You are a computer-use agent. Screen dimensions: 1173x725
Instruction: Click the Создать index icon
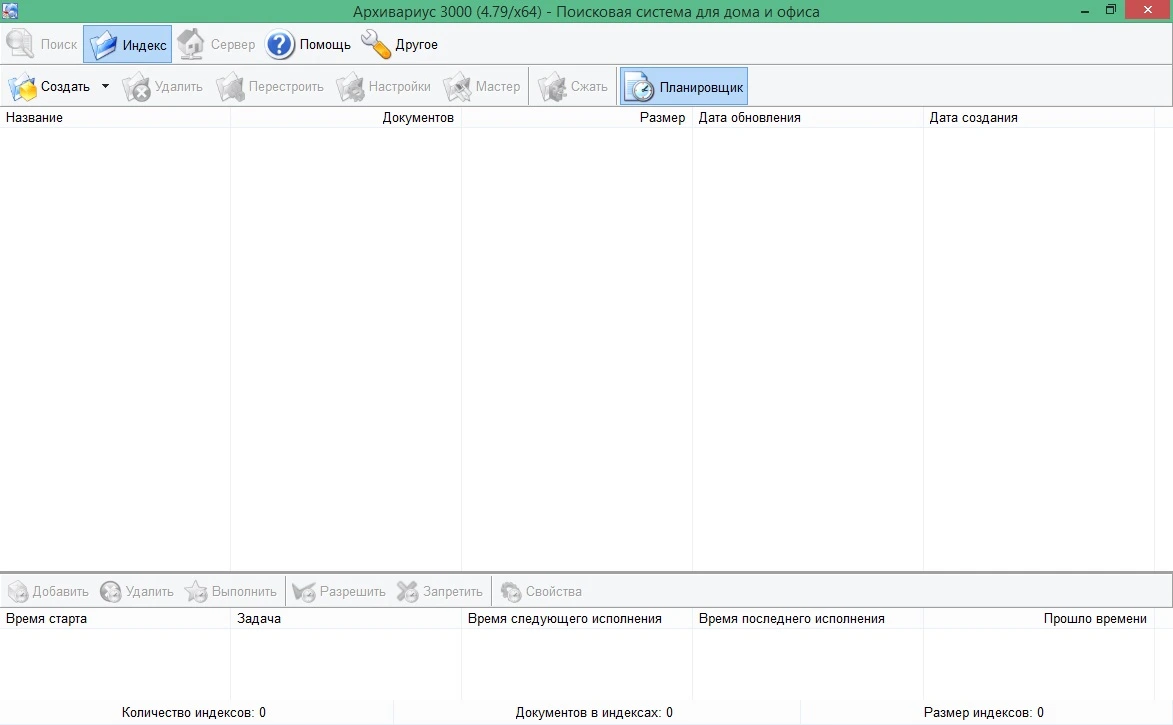[x=22, y=87]
